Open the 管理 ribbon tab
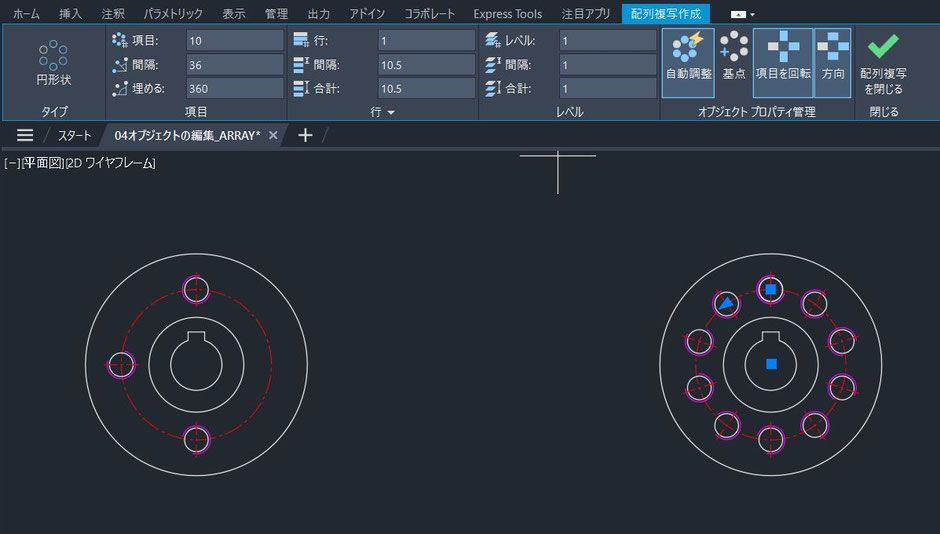Screen dimensions: 940x534 coord(276,14)
